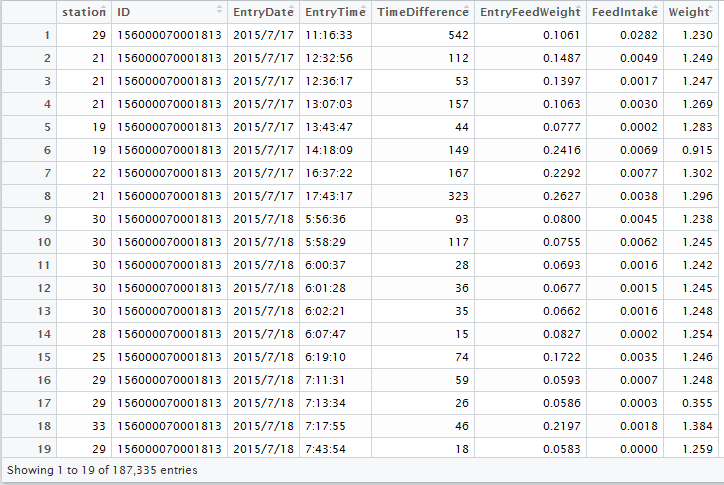Sort by the EntryDate column header
Image resolution: width=724 pixels, height=485 pixels.
(x=263, y=12)
